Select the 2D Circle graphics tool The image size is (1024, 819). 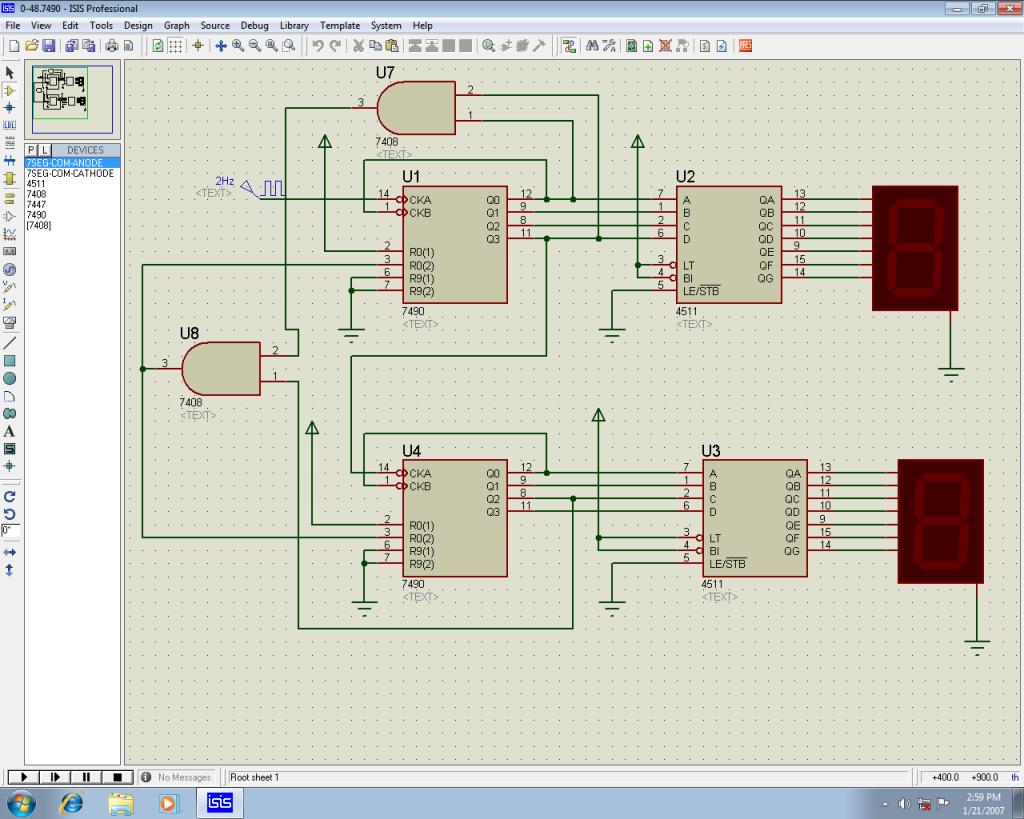9,378
